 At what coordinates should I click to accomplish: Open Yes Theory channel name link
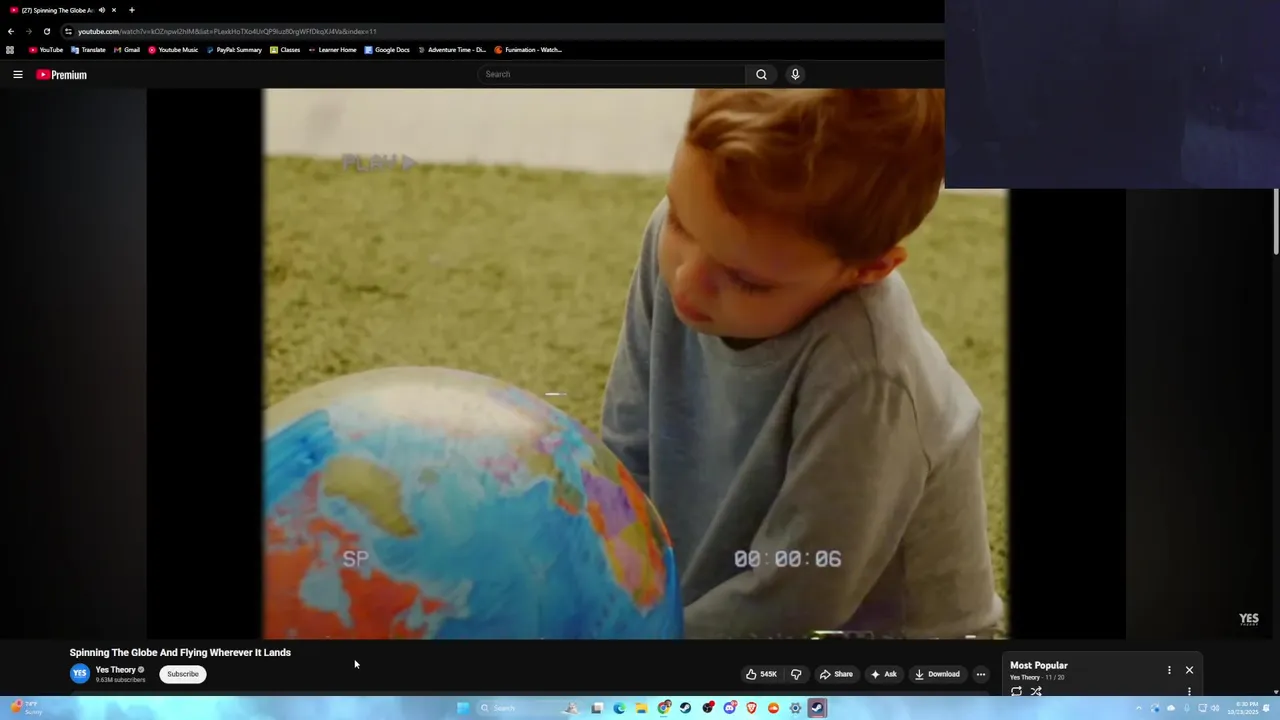tap(116, 670)
